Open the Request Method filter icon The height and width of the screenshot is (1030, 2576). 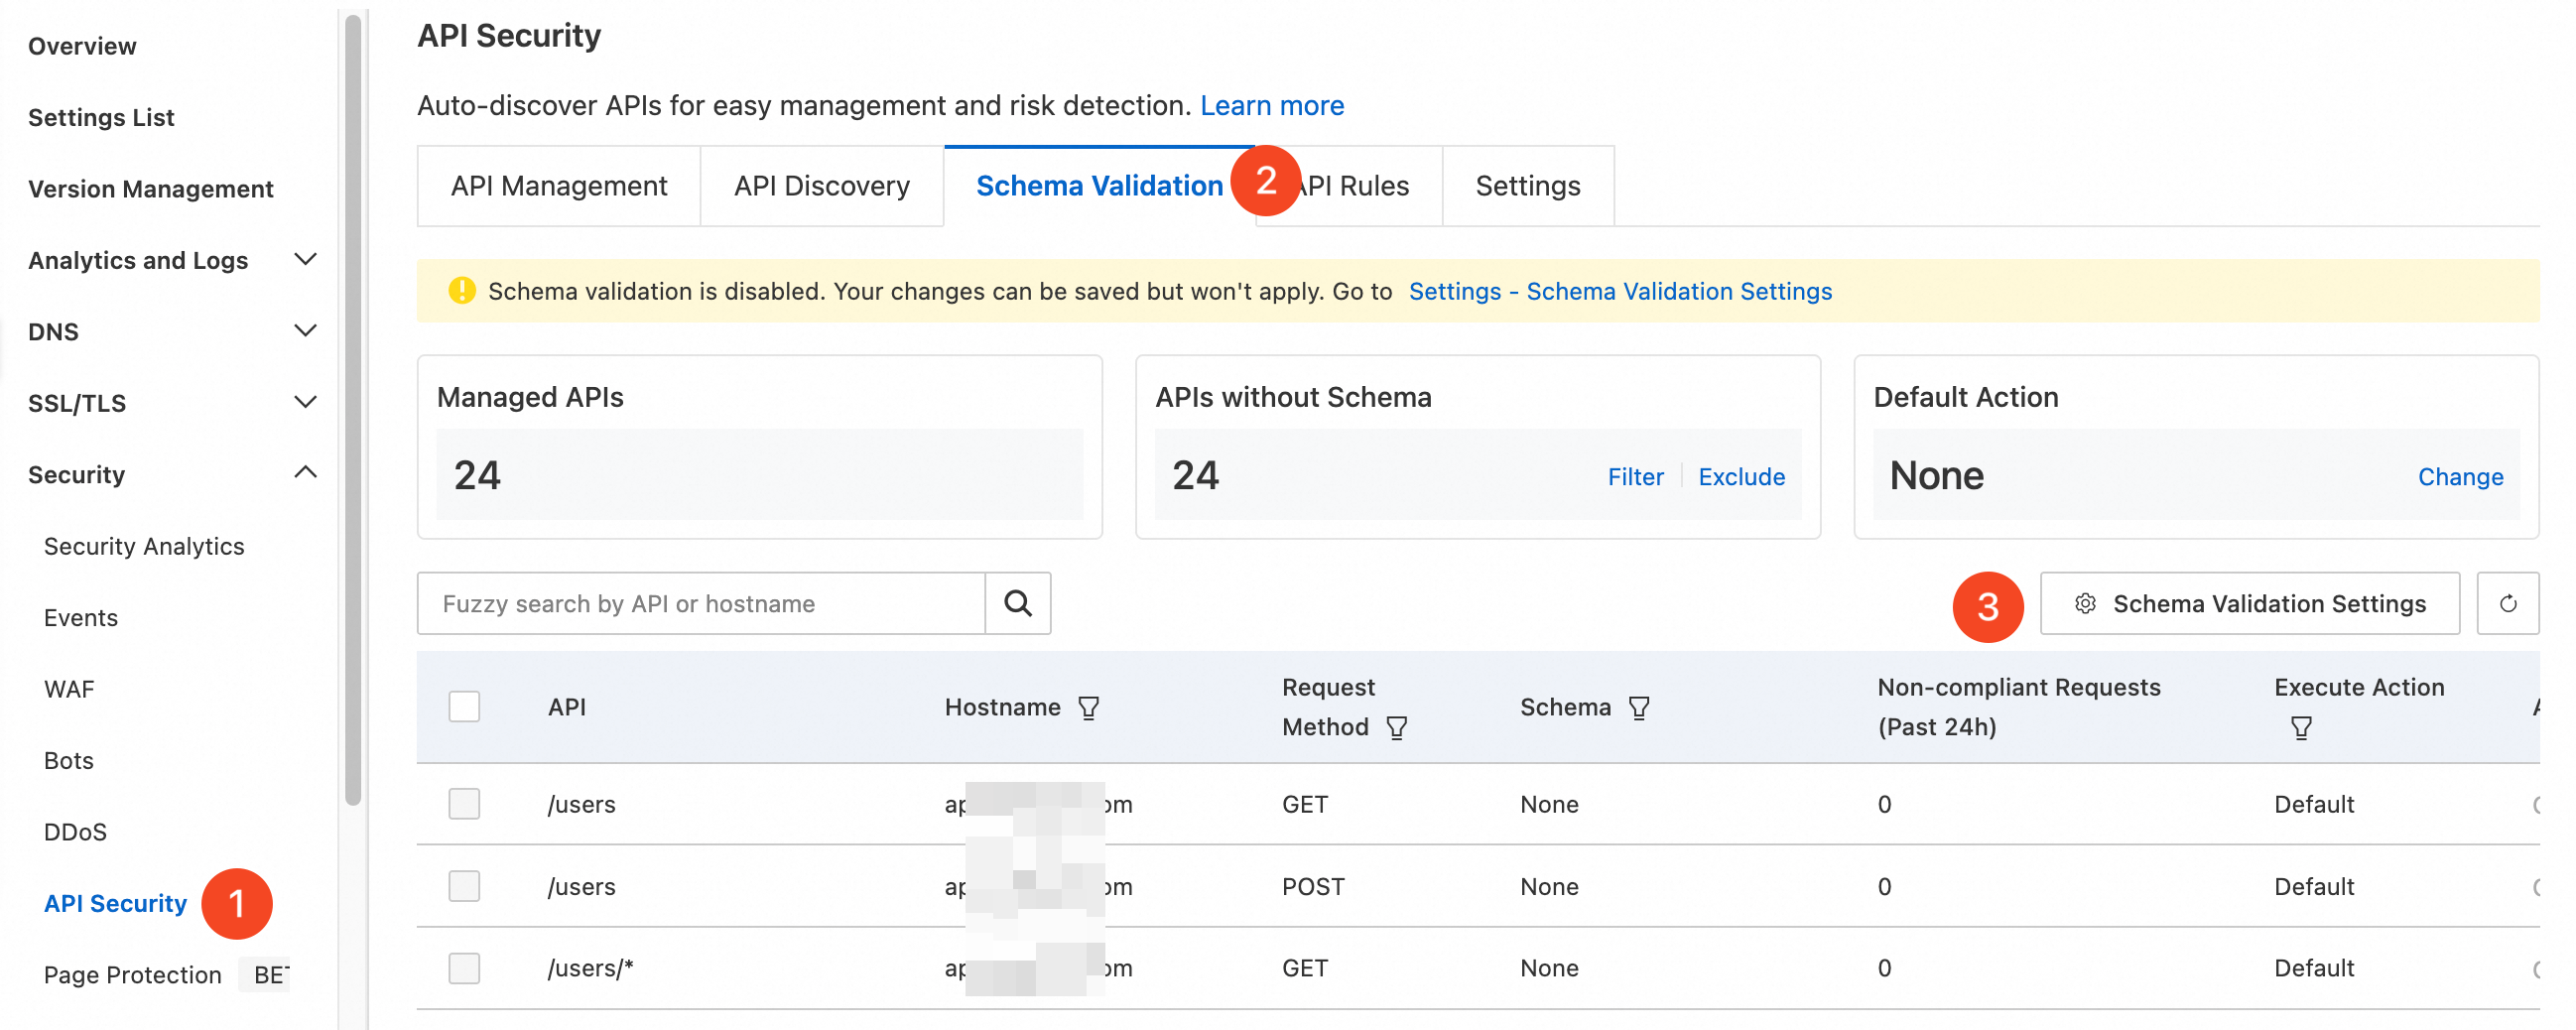[1396, 728]
